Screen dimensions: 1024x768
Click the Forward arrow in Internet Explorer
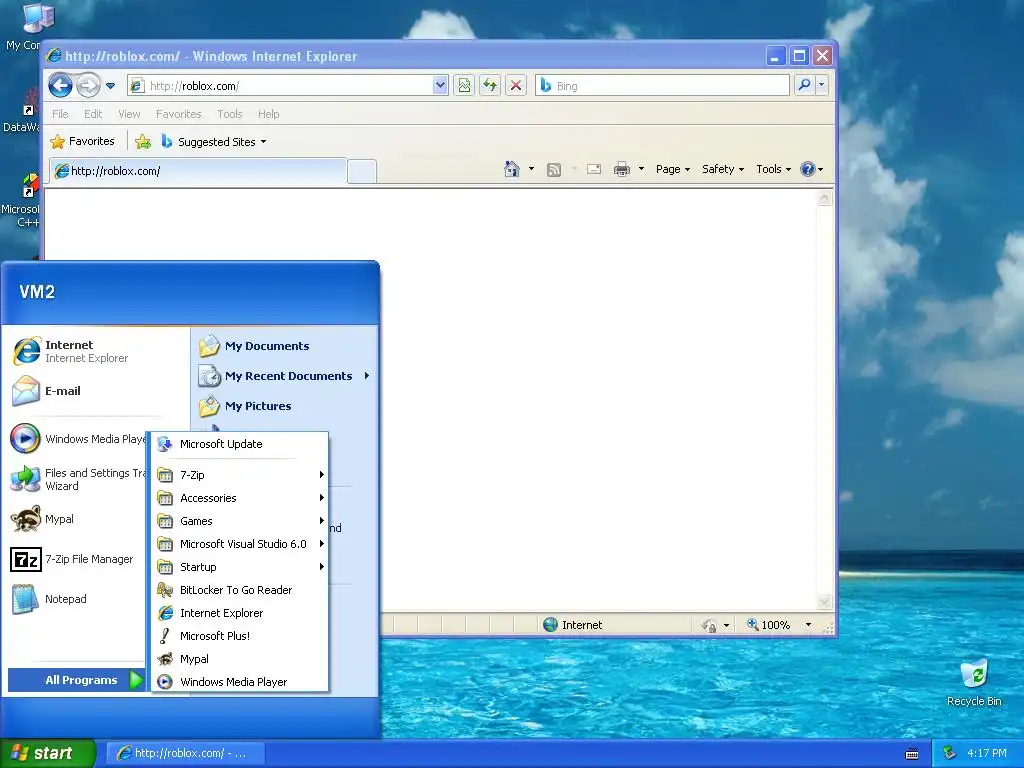coord(89,85)
